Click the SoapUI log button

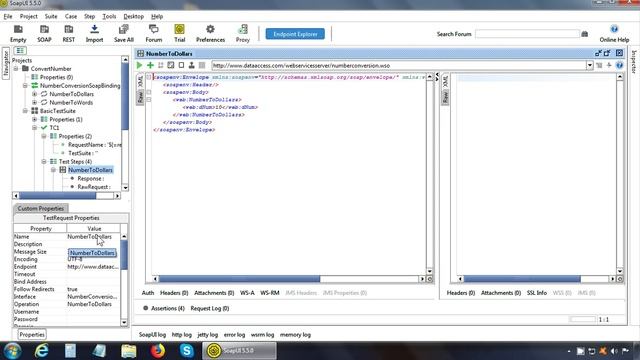pos(152,335)
